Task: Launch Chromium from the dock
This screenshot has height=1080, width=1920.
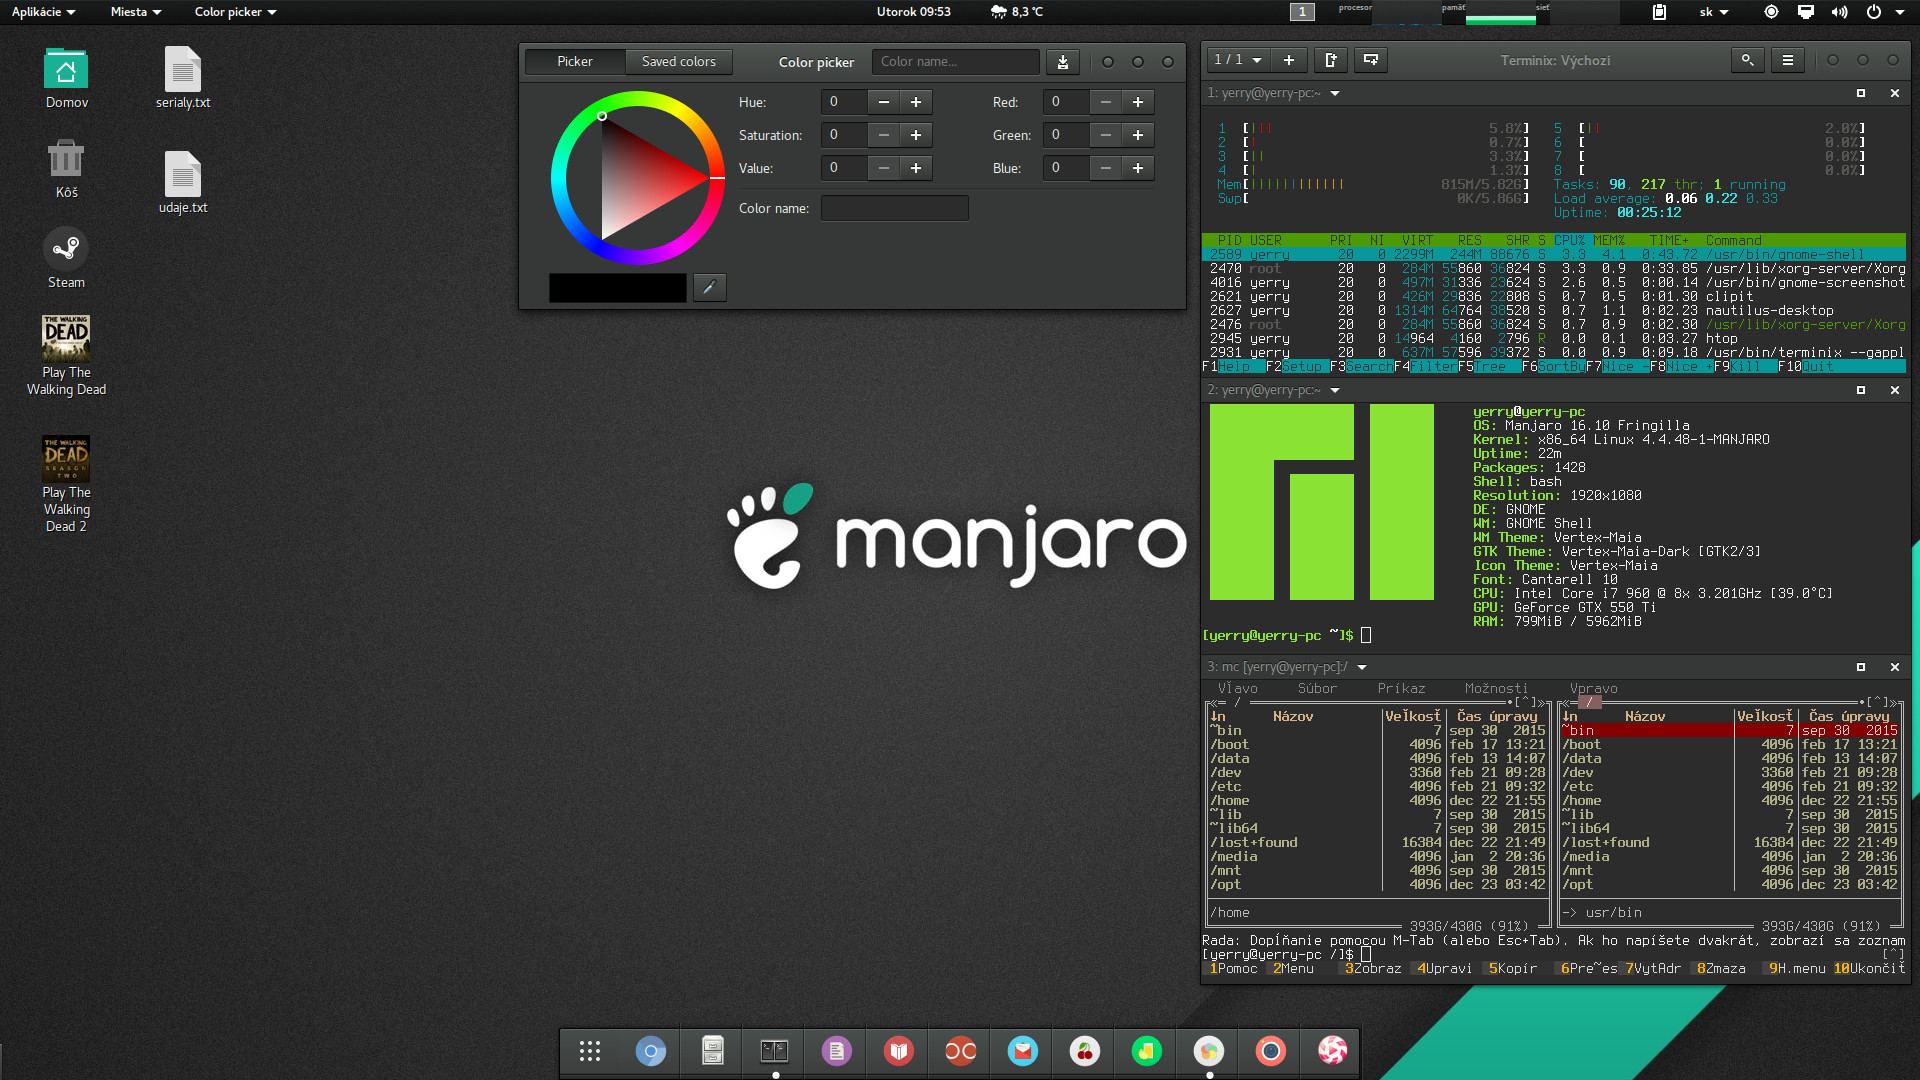Action: coord(651,1051)
